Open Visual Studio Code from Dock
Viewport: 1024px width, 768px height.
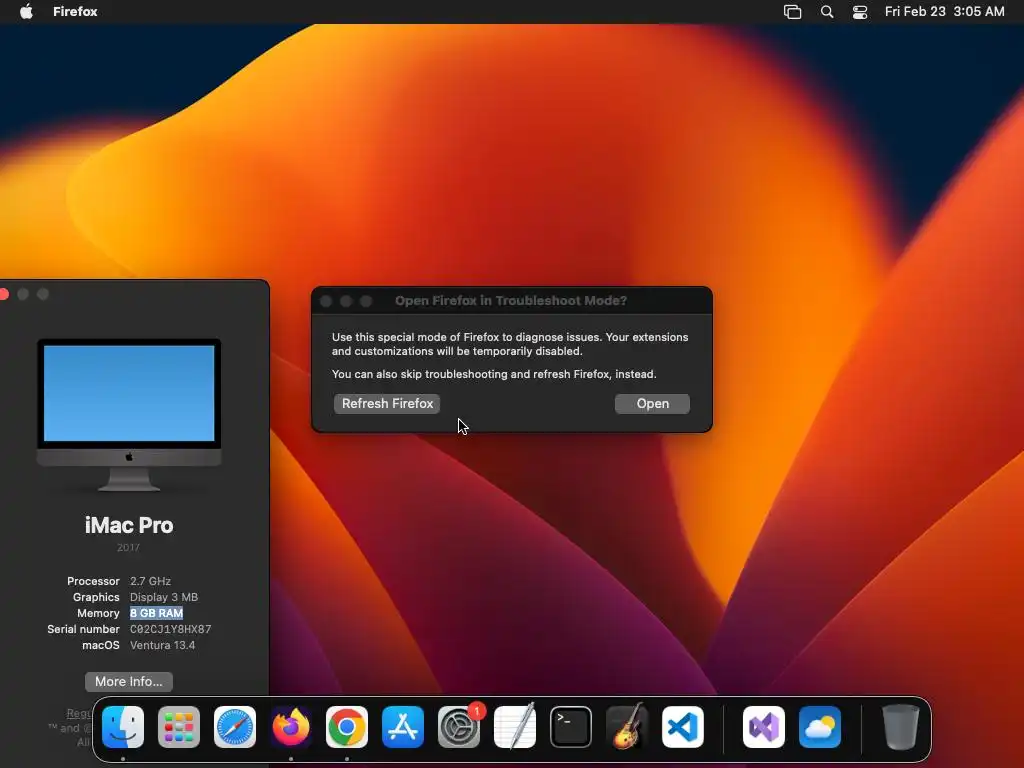point(683,727)
